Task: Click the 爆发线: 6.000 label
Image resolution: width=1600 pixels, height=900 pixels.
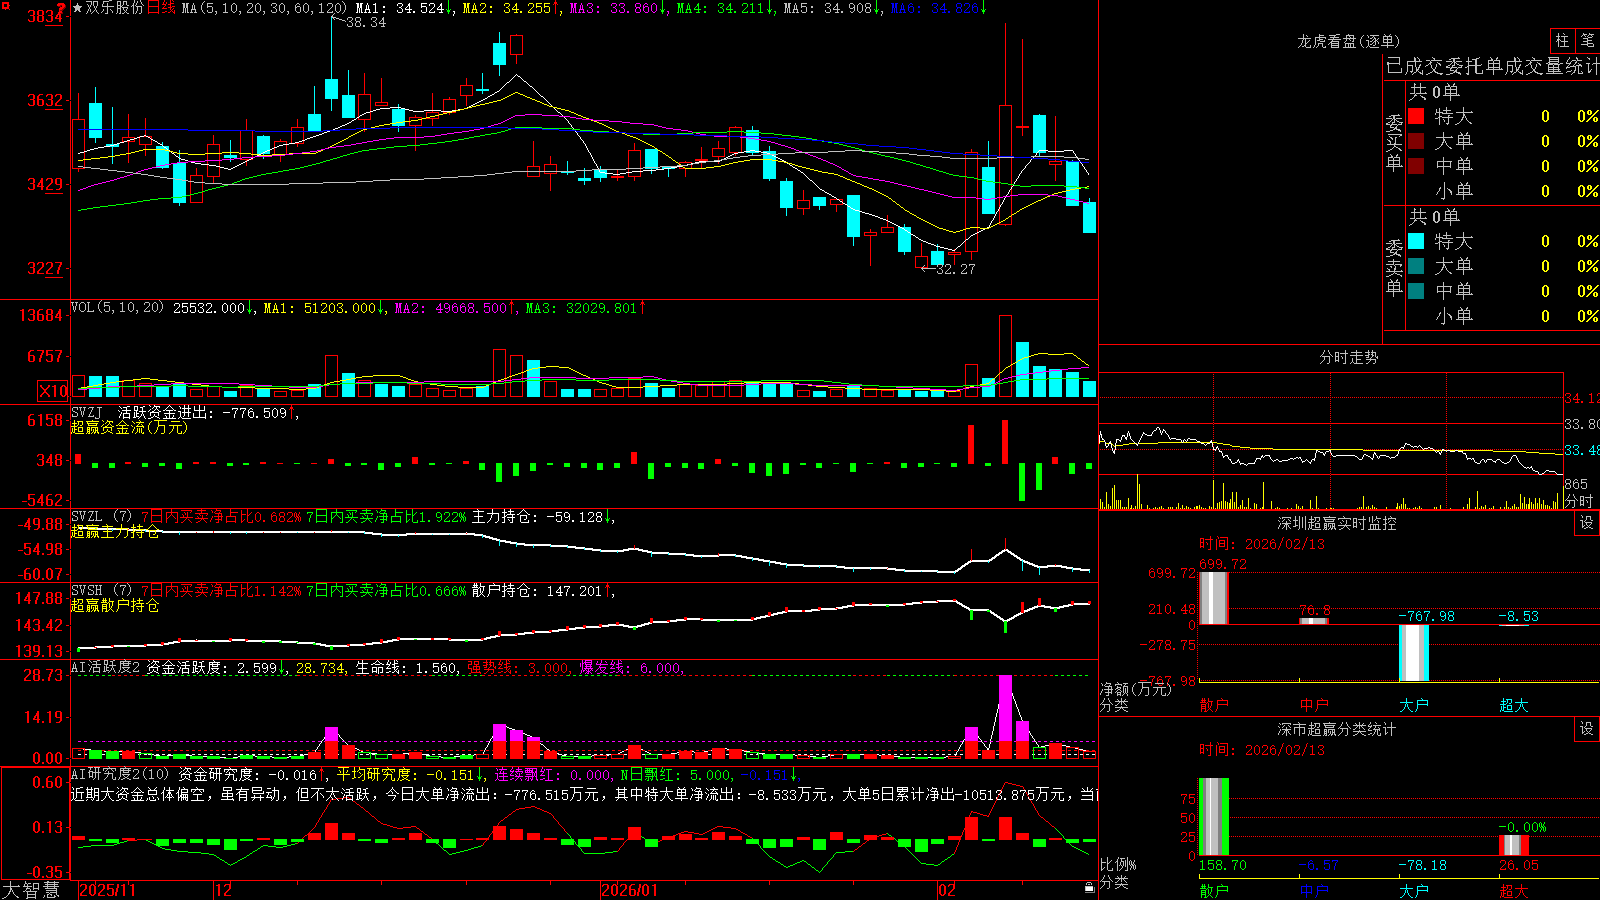Action: pos(631,668)
